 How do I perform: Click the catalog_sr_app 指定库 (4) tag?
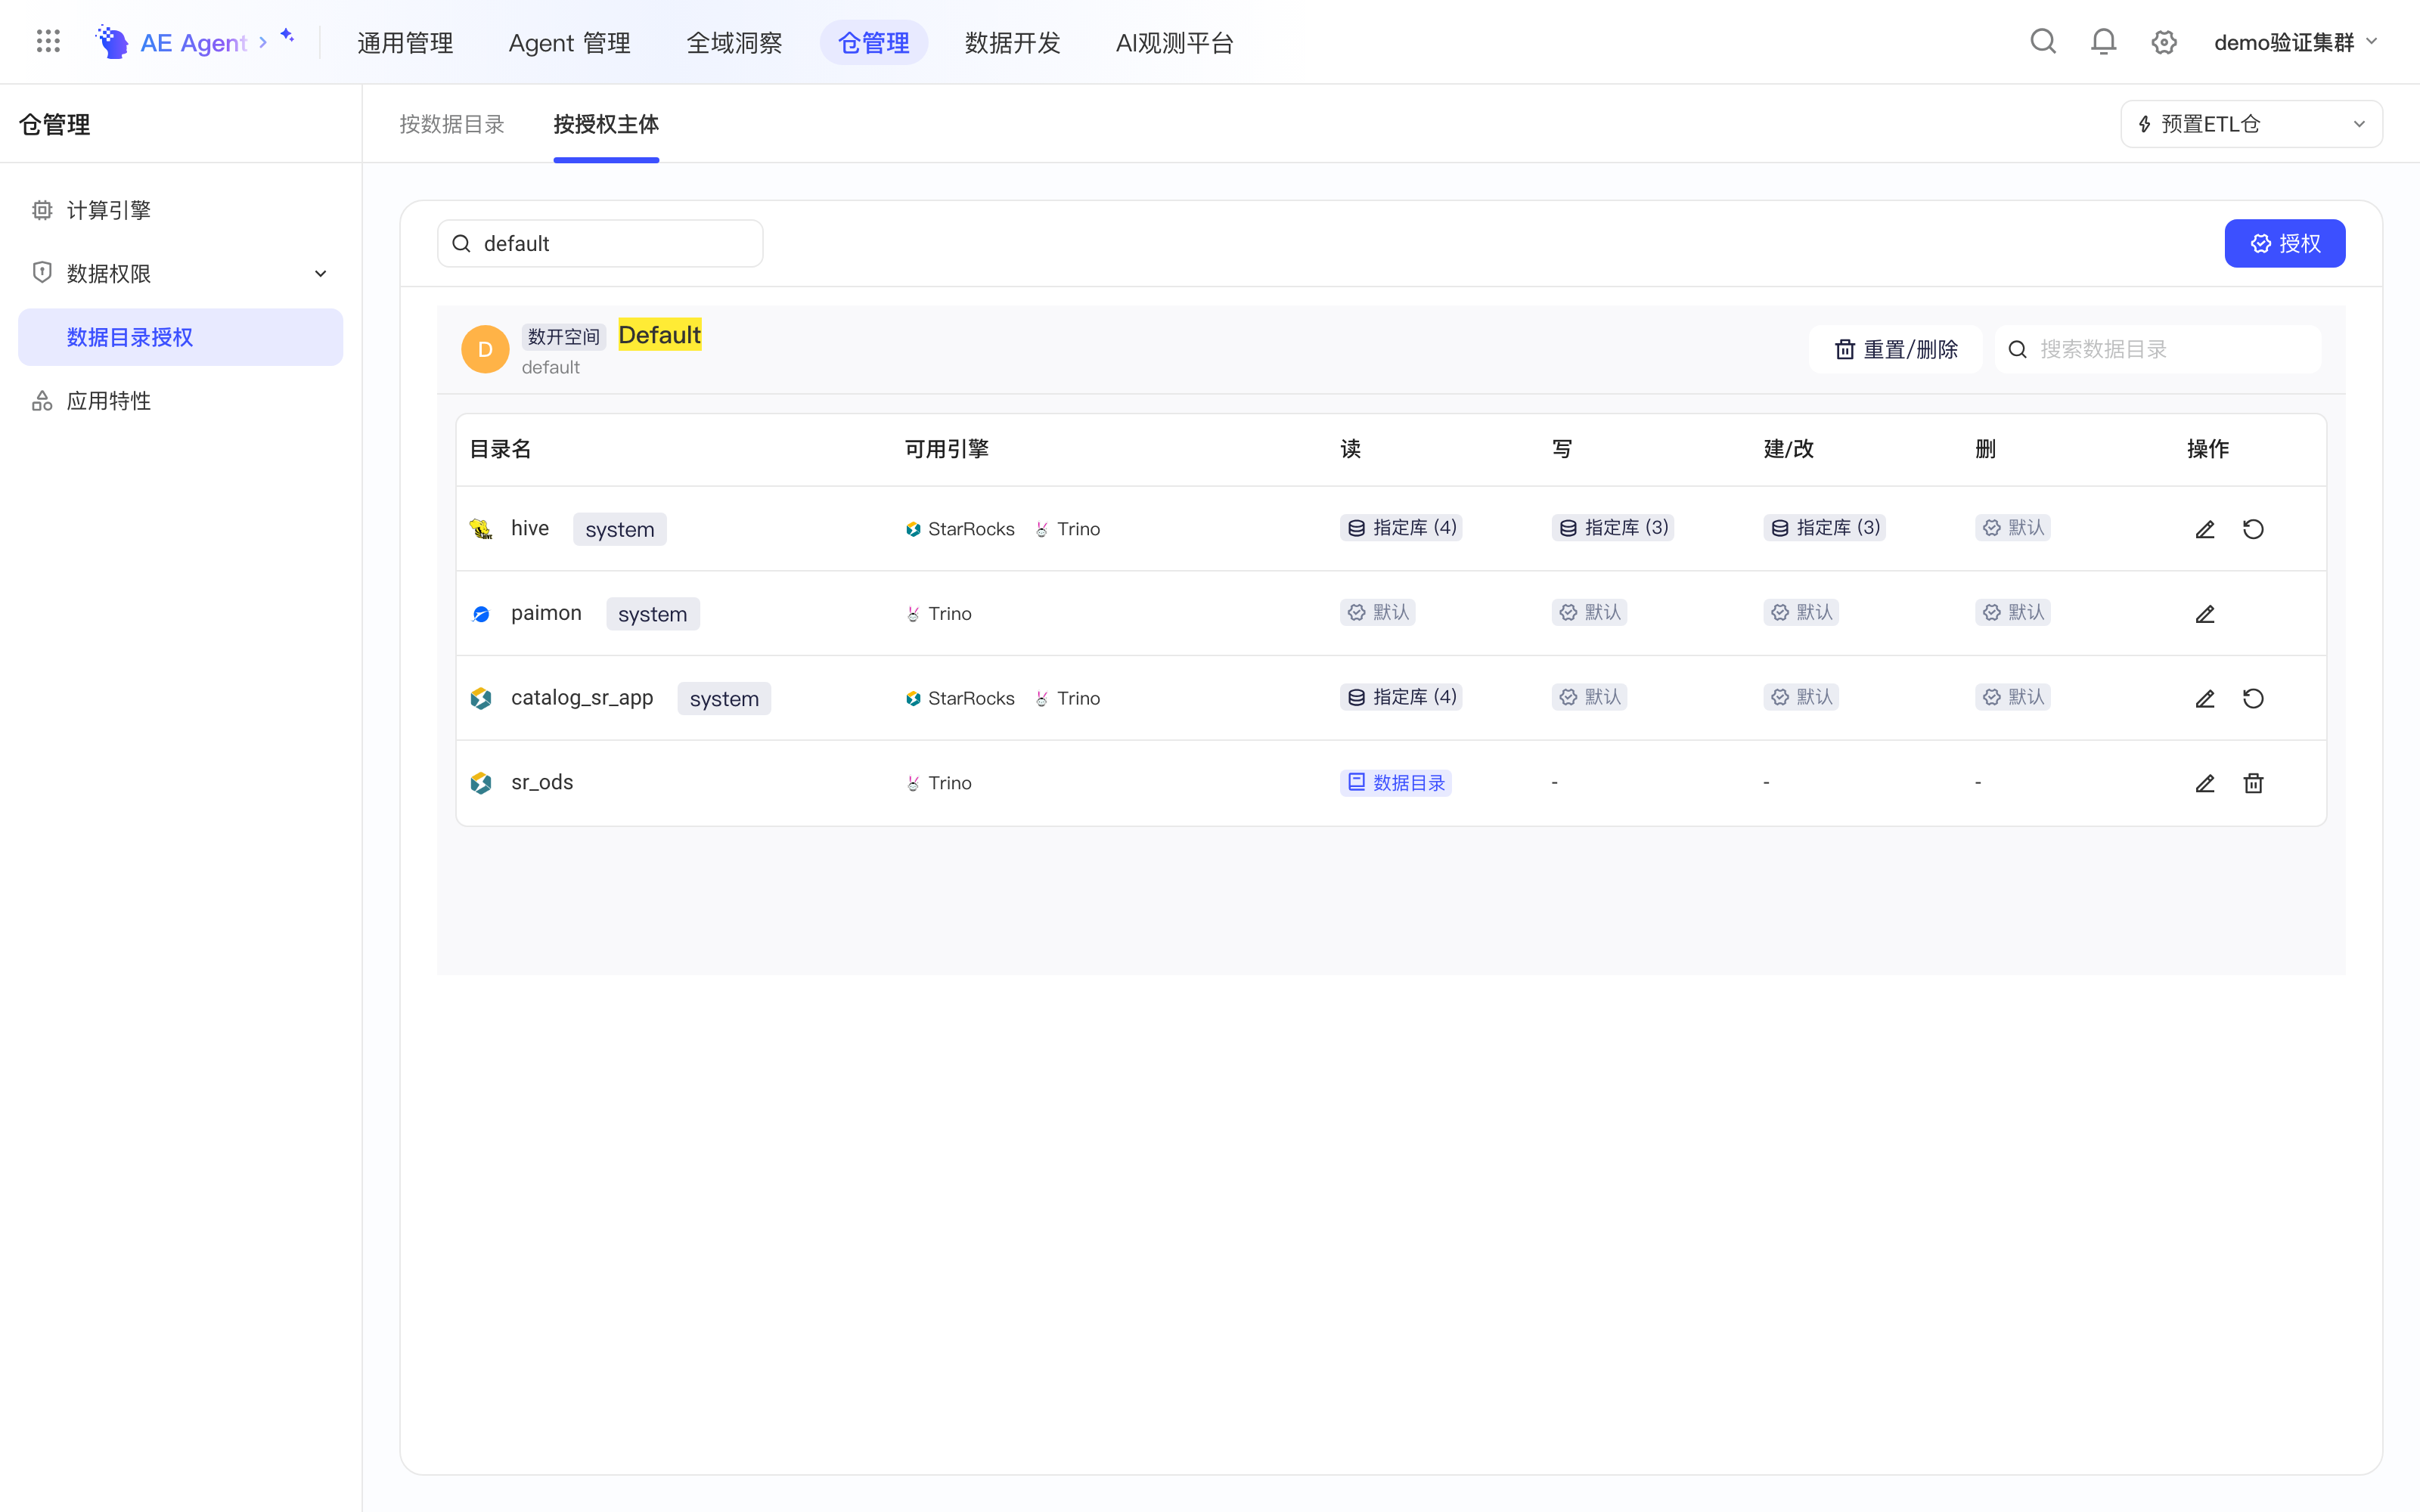1401,697
